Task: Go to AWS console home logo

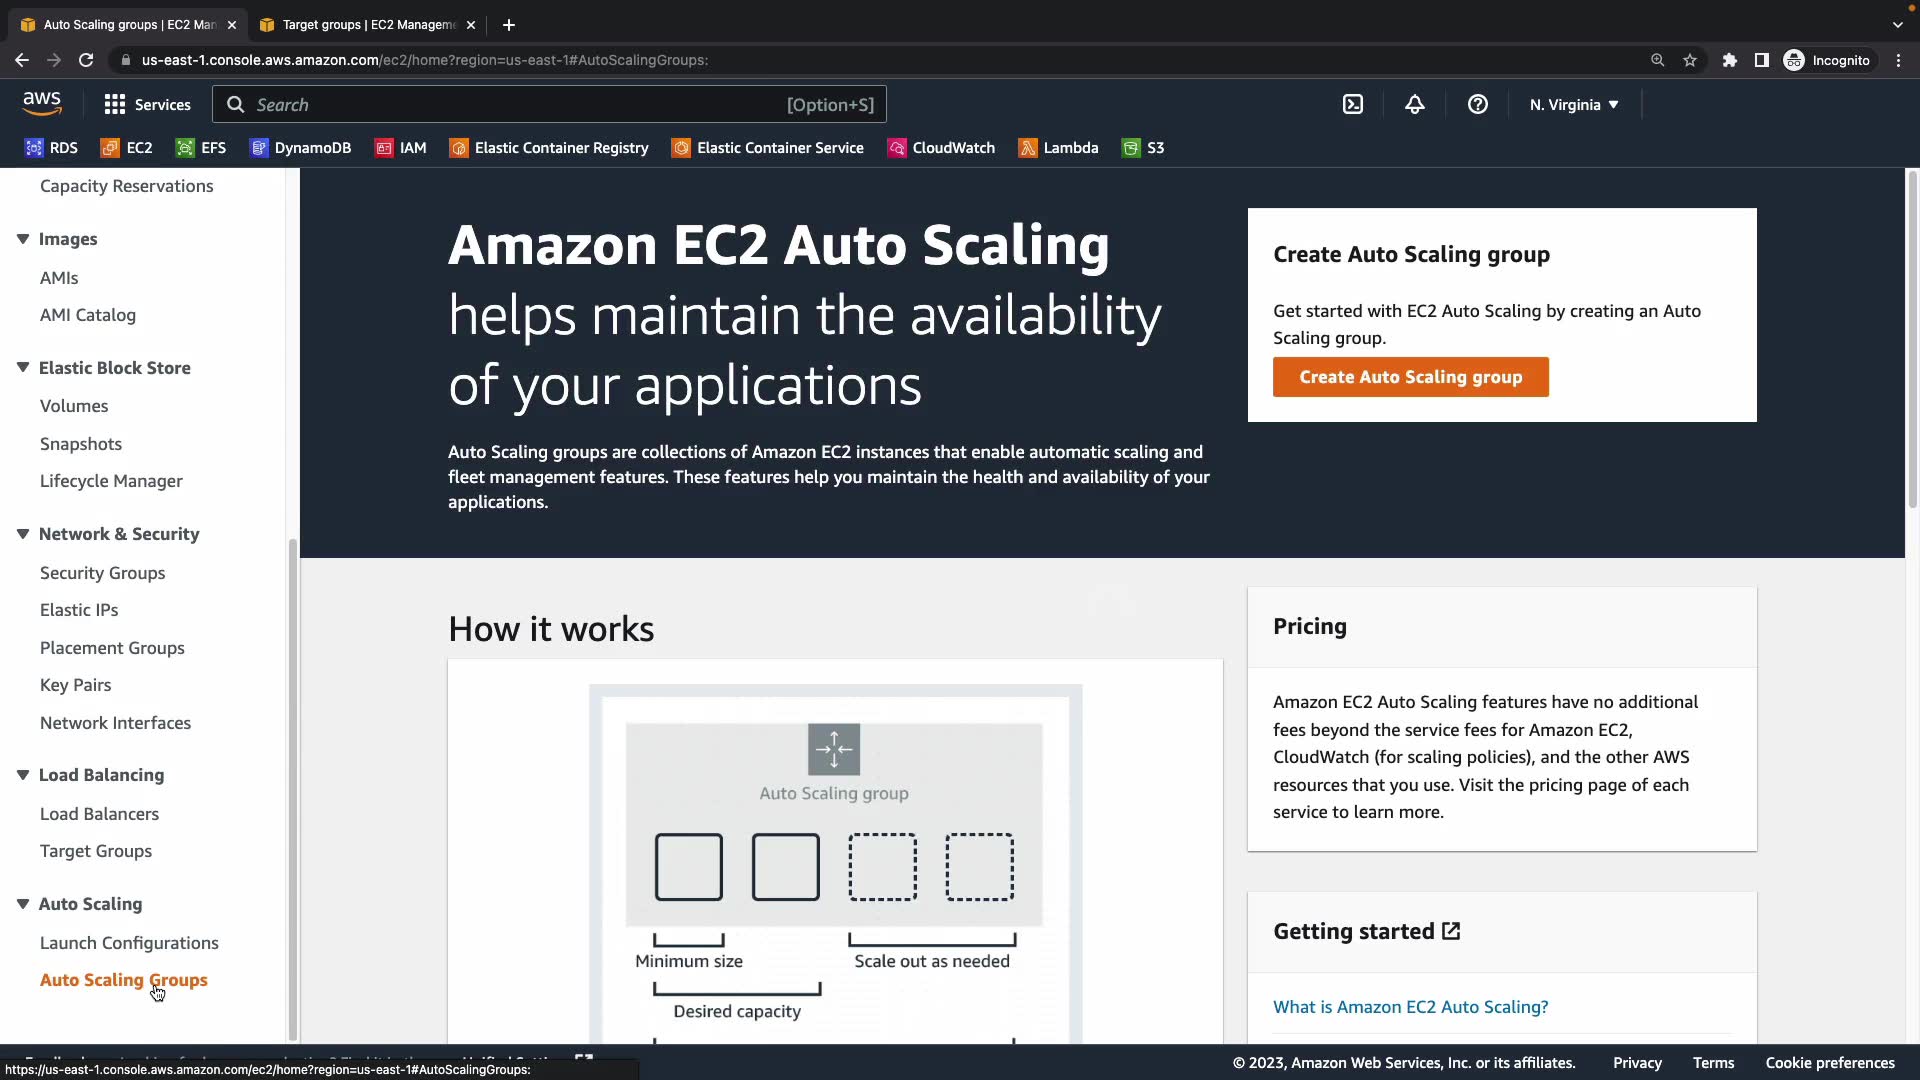Action: pos(42,103)
